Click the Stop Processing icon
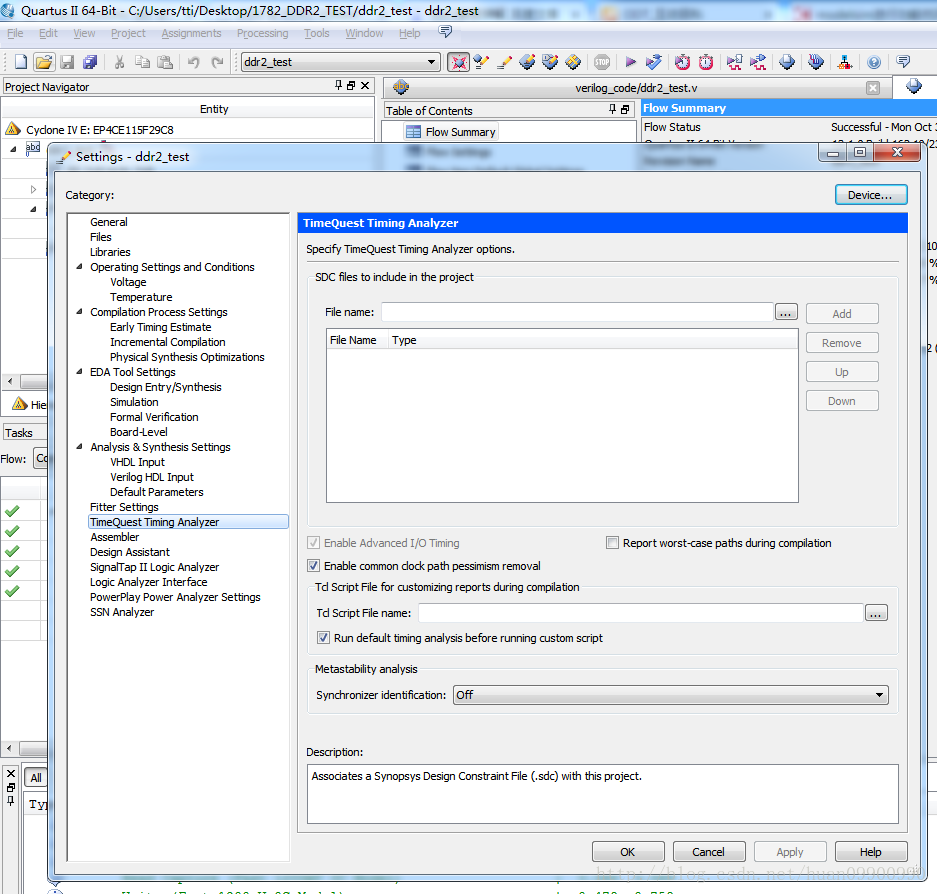This screenshot has height=894, width=937. coord(602,62)
